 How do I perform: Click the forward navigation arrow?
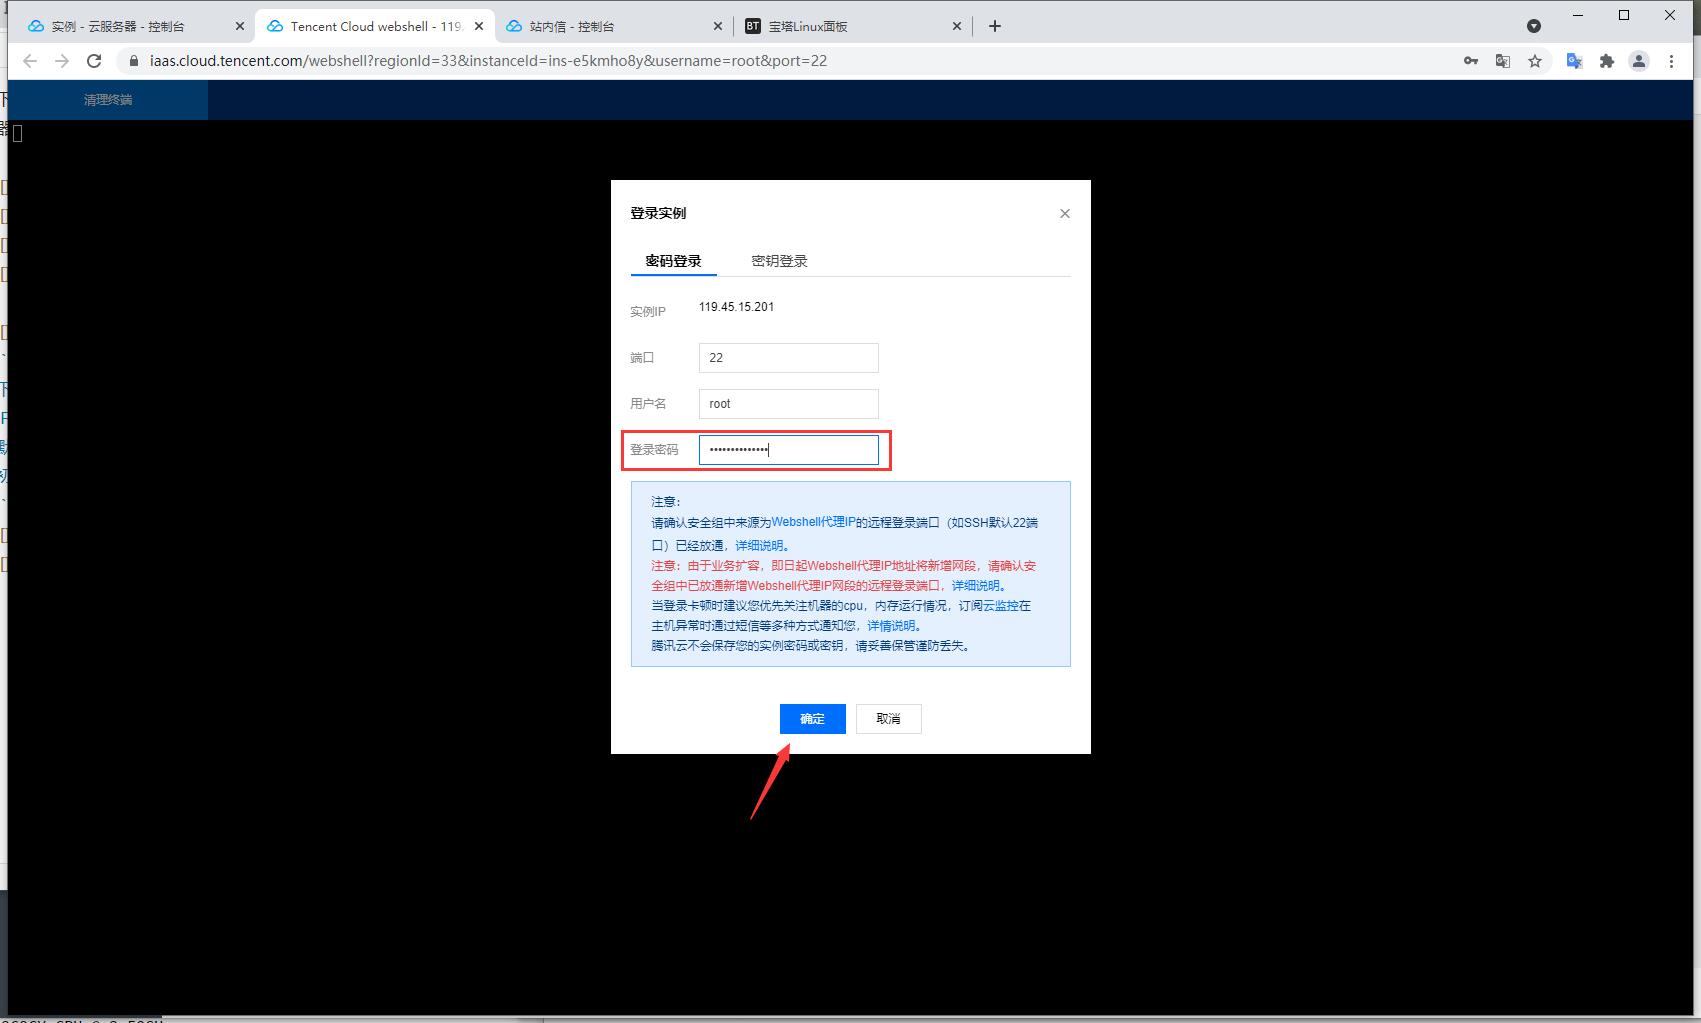62,61
